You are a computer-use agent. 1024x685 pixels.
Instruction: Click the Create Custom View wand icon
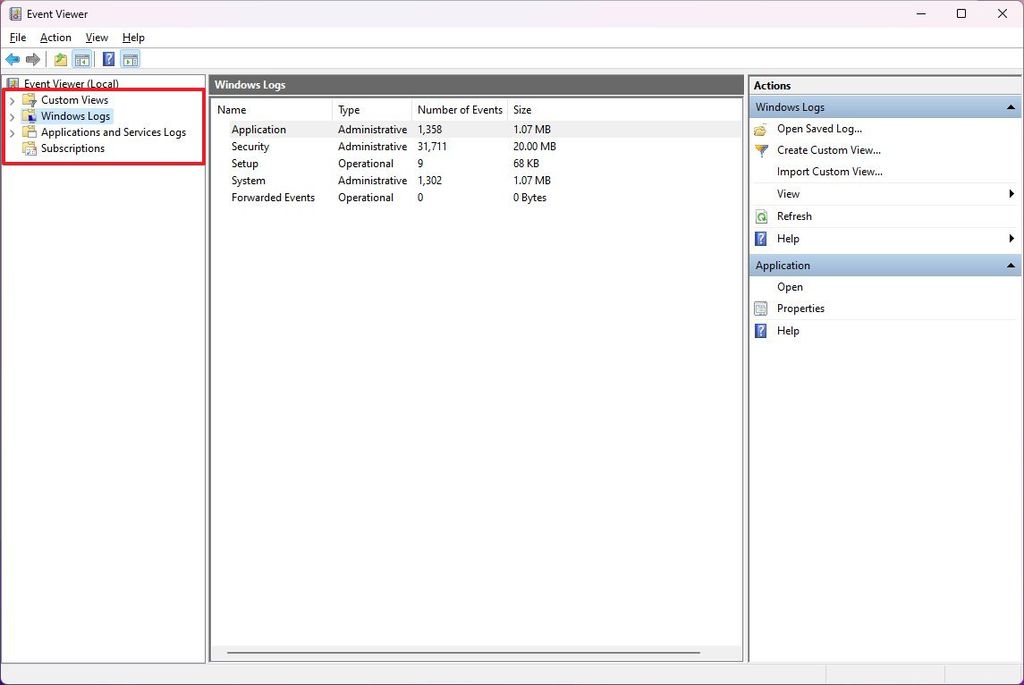coord(762,151)
